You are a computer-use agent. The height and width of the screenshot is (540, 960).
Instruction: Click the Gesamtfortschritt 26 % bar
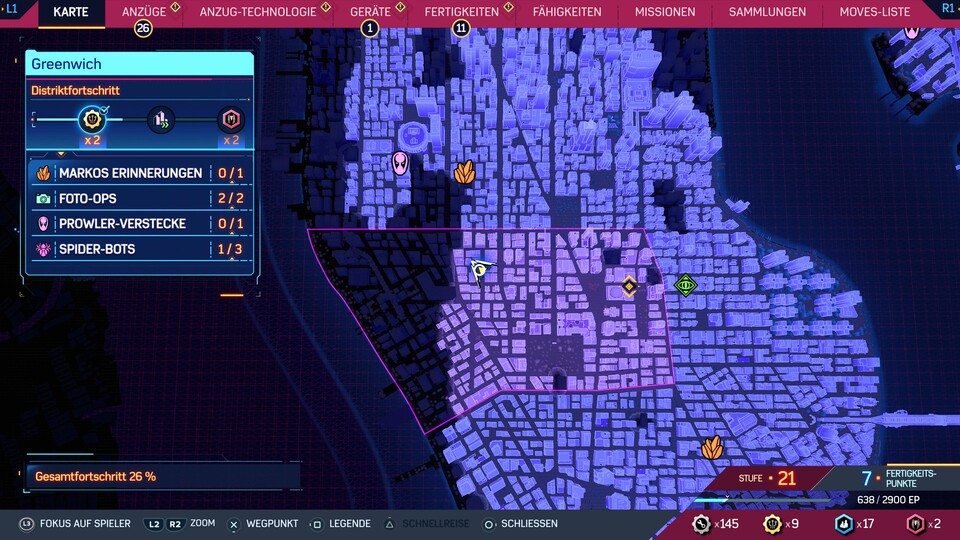point(162,476)
